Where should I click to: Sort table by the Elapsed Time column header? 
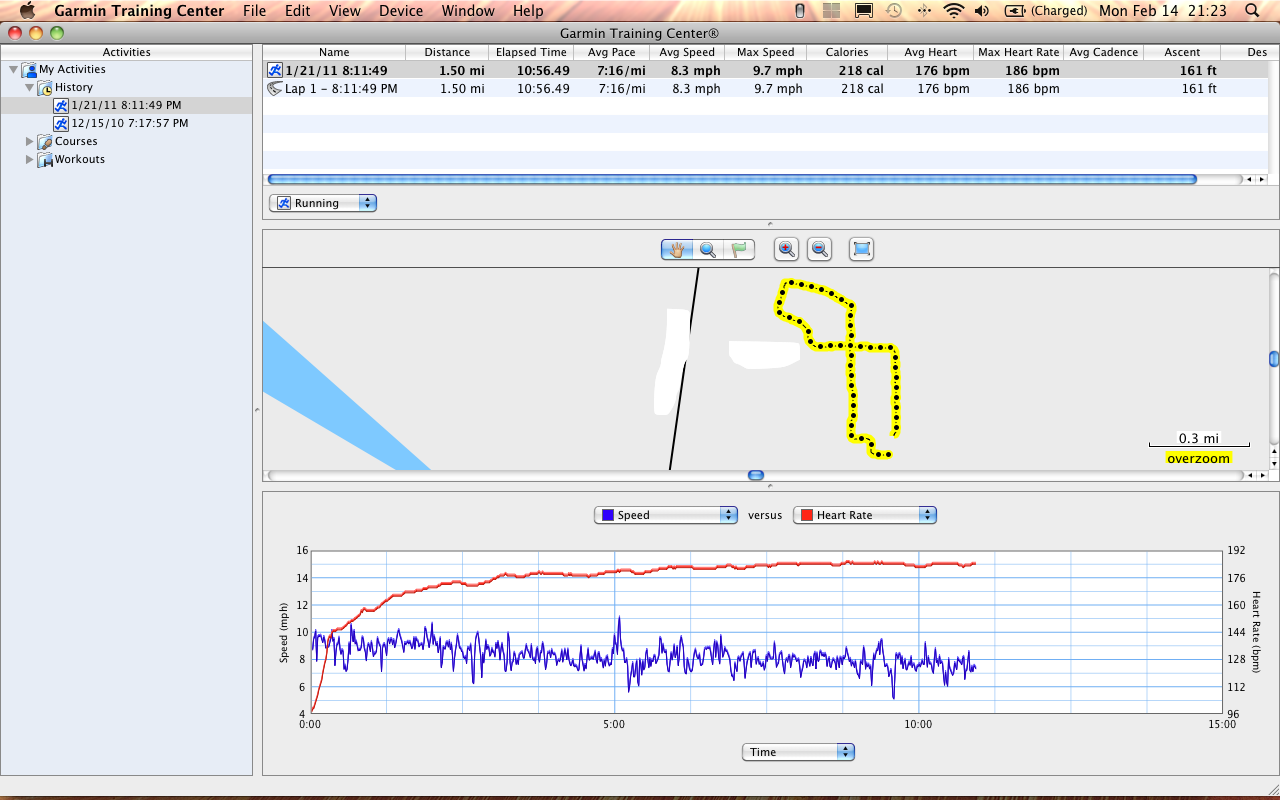tap(531, 52)
